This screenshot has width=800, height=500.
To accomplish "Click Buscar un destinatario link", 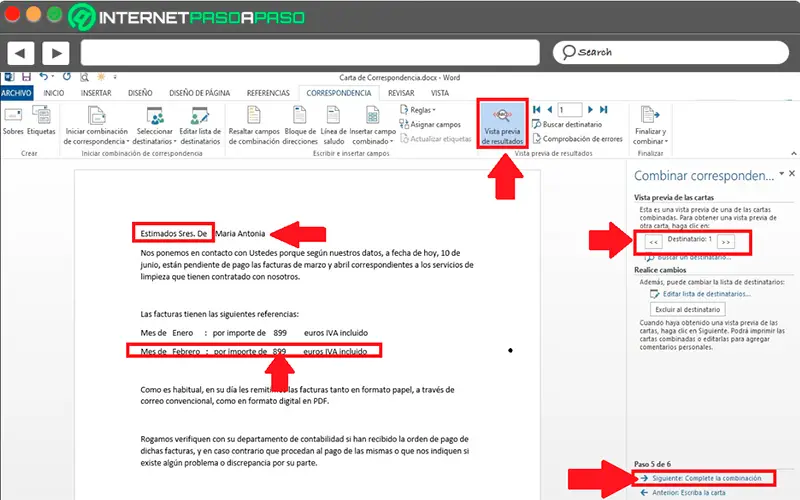I will click(689, 257).
